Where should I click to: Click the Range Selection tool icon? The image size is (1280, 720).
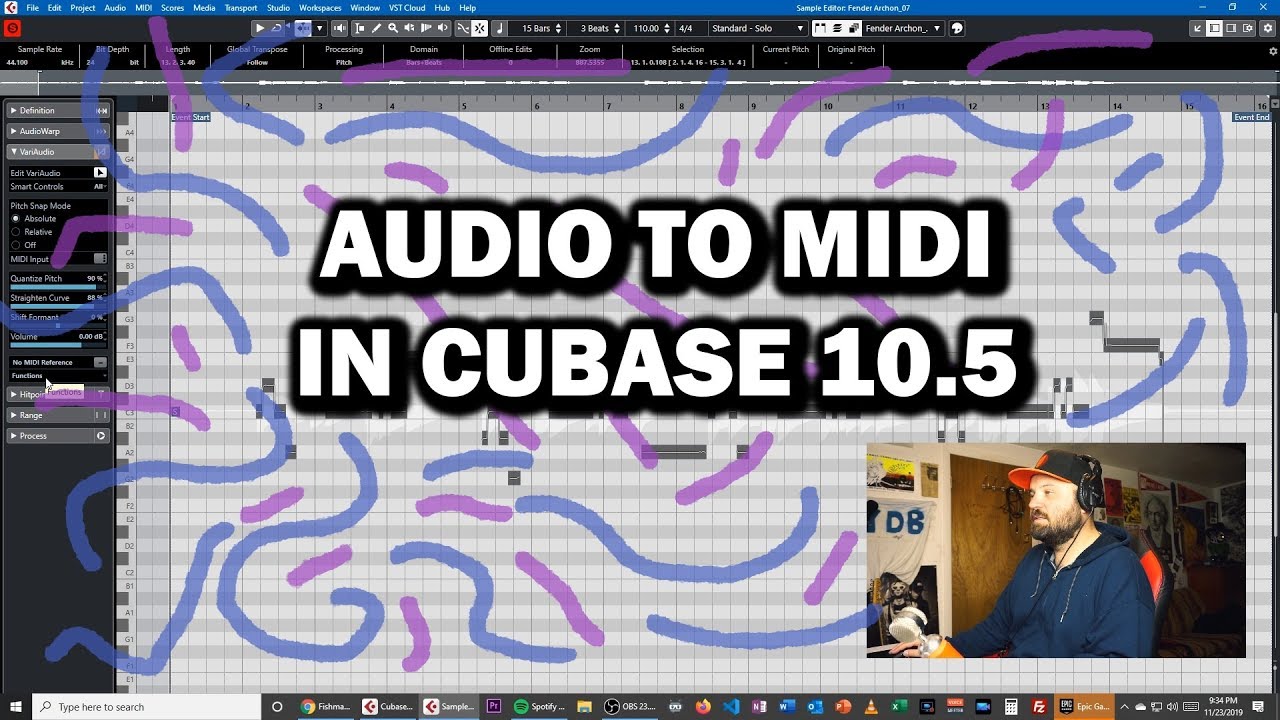pyautogui.click(x=360, y=28)
